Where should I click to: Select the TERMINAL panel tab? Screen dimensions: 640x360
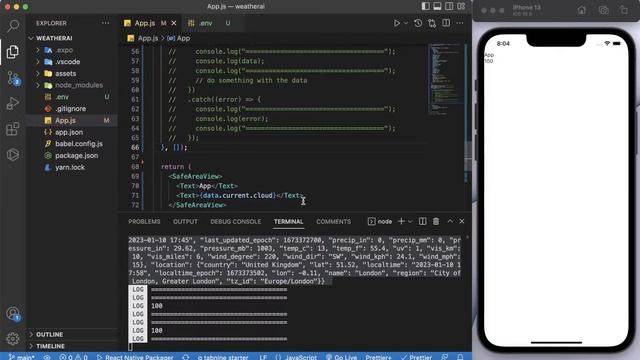[x=288, y=222]
